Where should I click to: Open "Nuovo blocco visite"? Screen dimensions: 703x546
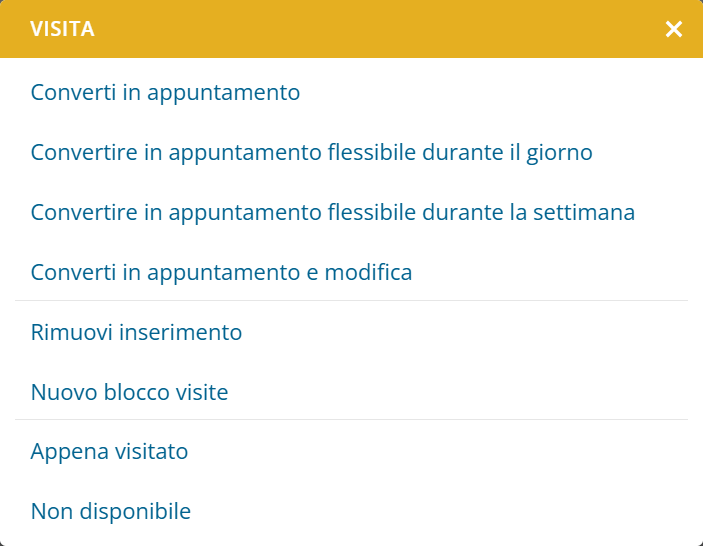(x=129, y=392)
